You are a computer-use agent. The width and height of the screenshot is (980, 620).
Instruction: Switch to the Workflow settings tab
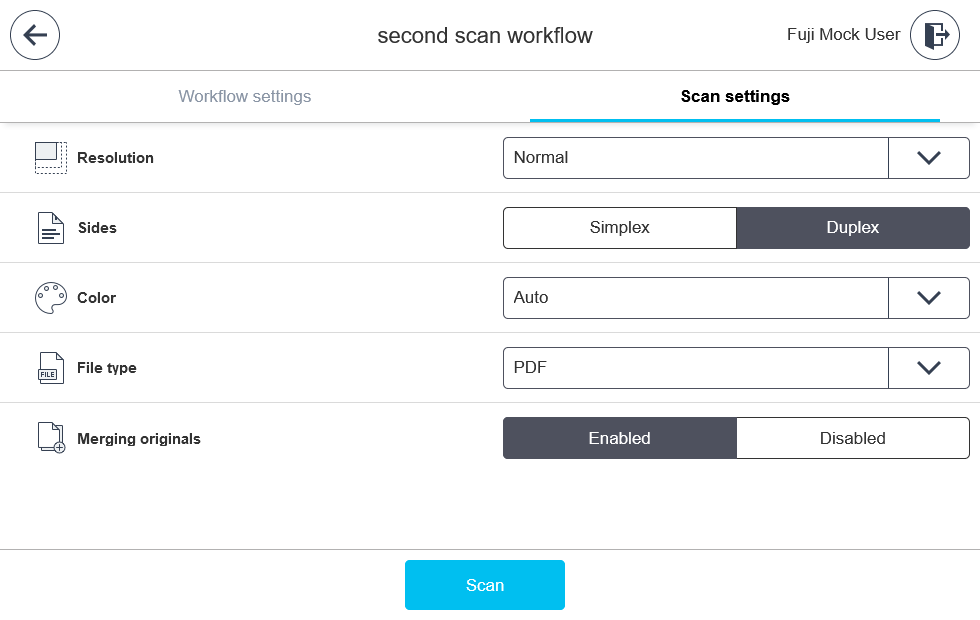pyautogui.click(x=244, y=96)
